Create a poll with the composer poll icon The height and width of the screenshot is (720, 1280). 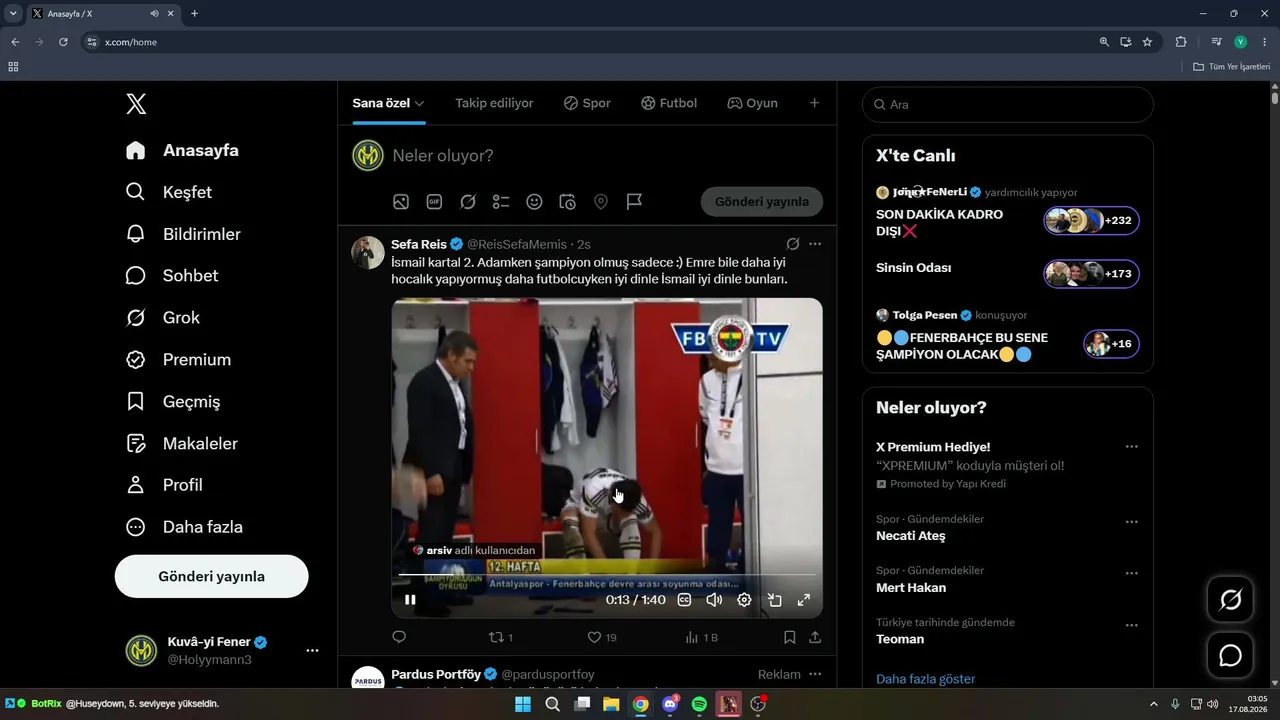pos(501,202)
